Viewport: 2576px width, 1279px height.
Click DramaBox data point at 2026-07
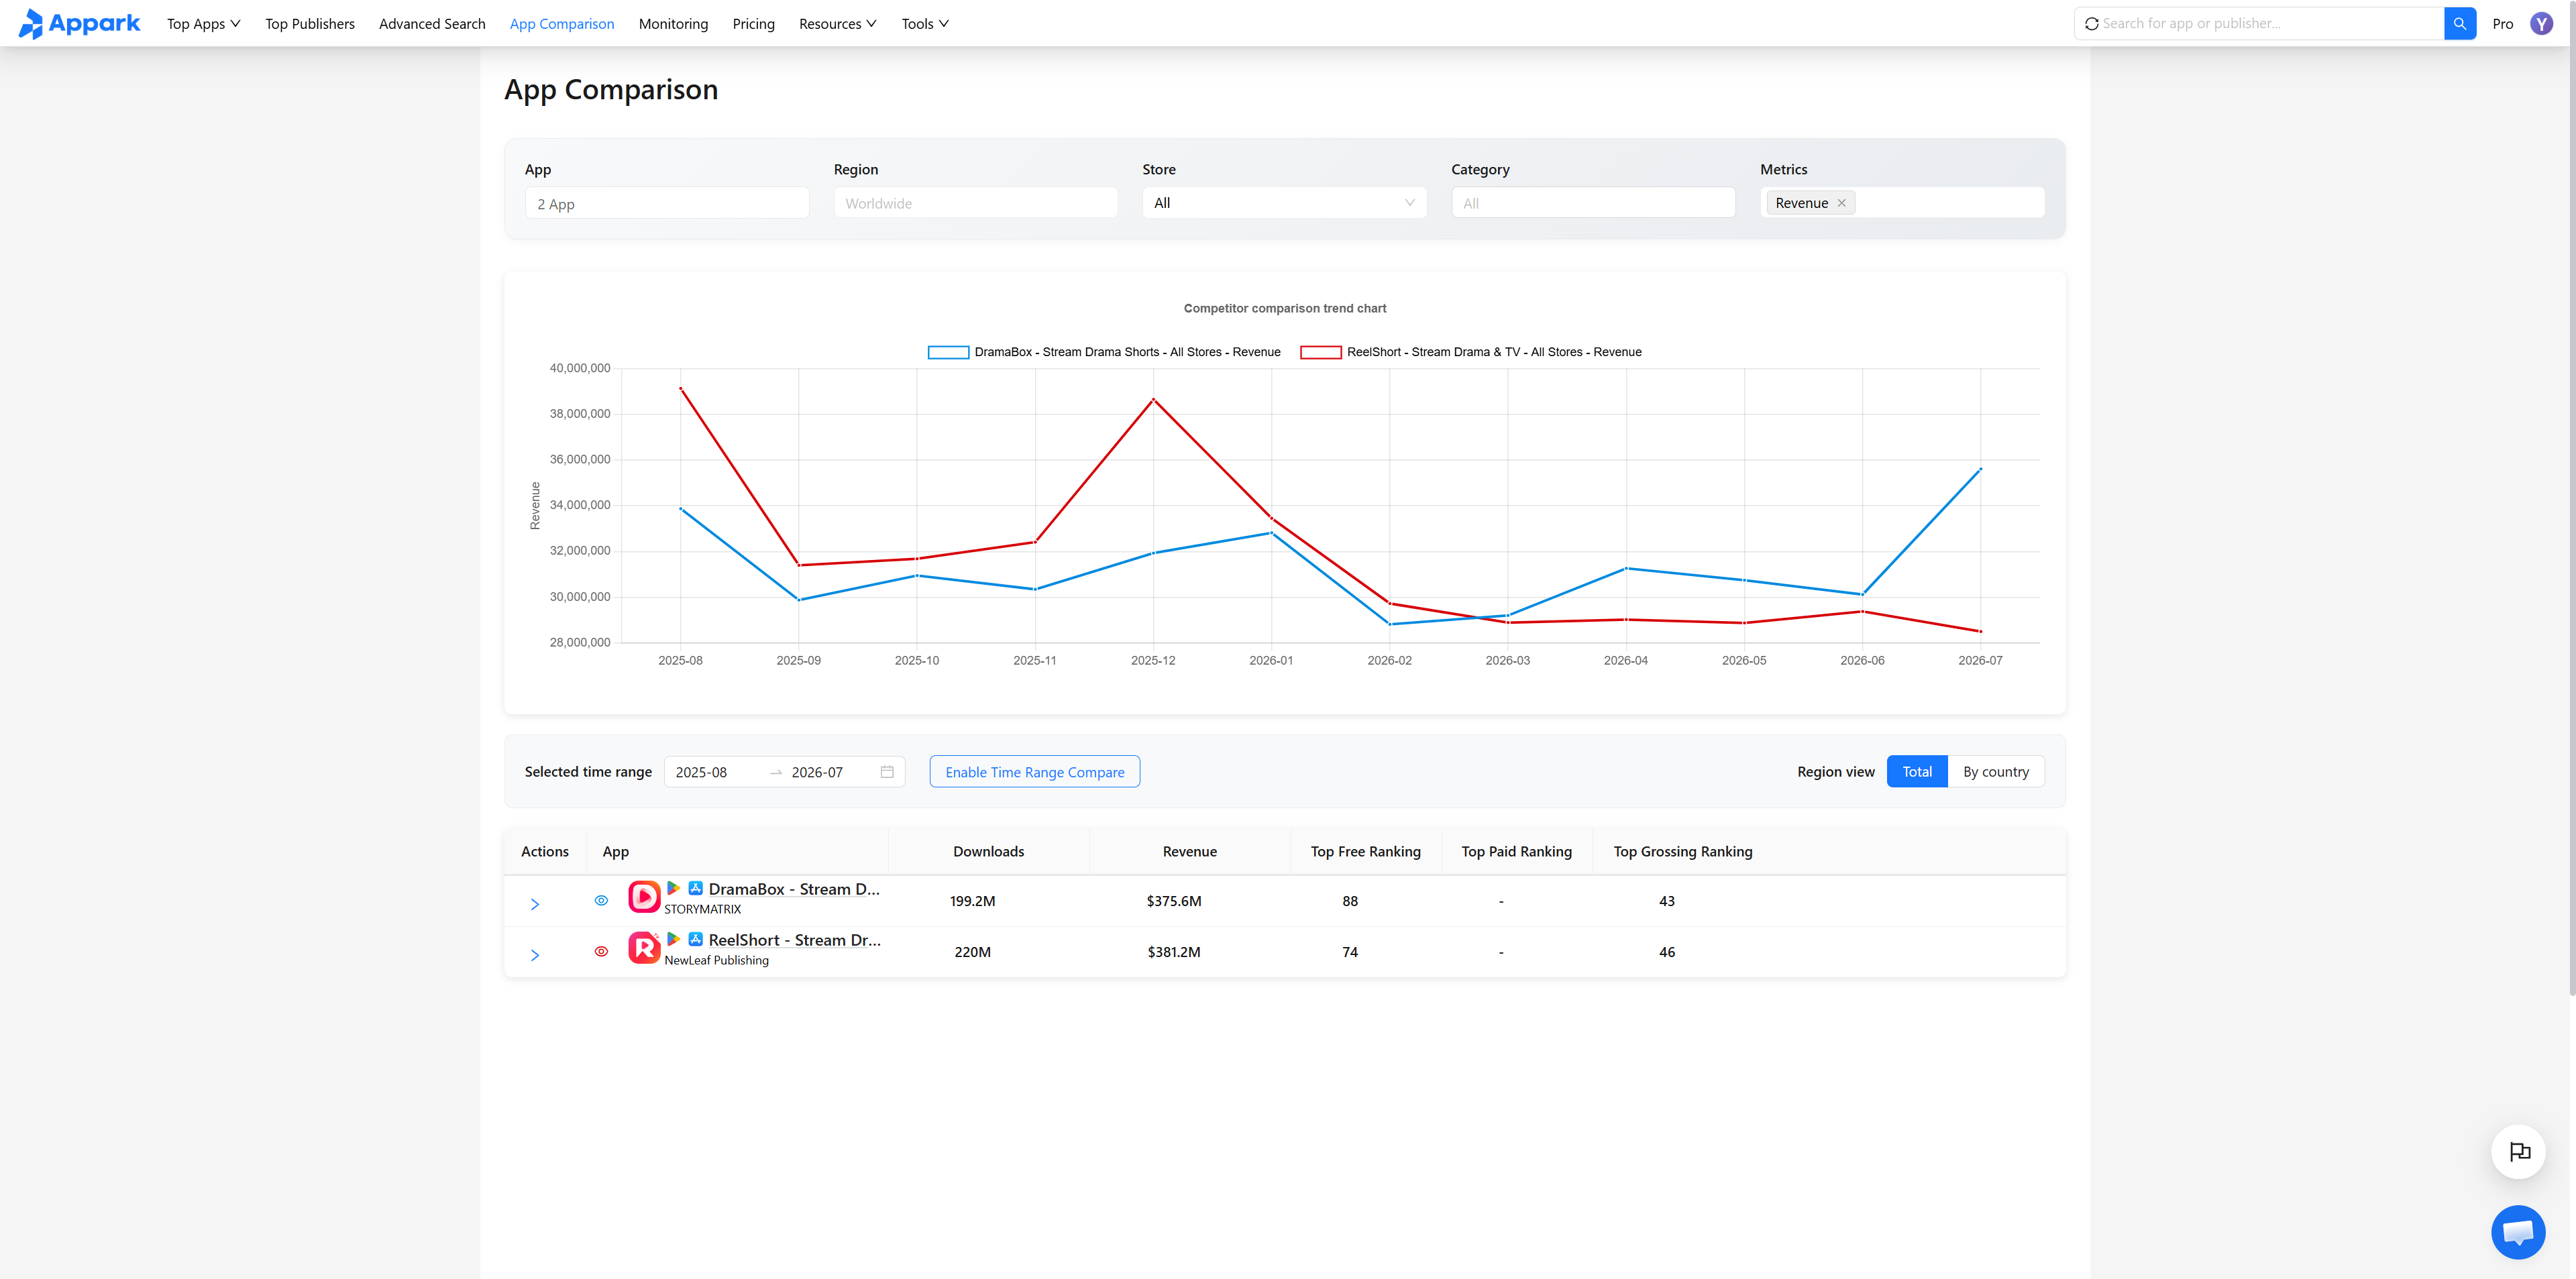click(1980, 469)
